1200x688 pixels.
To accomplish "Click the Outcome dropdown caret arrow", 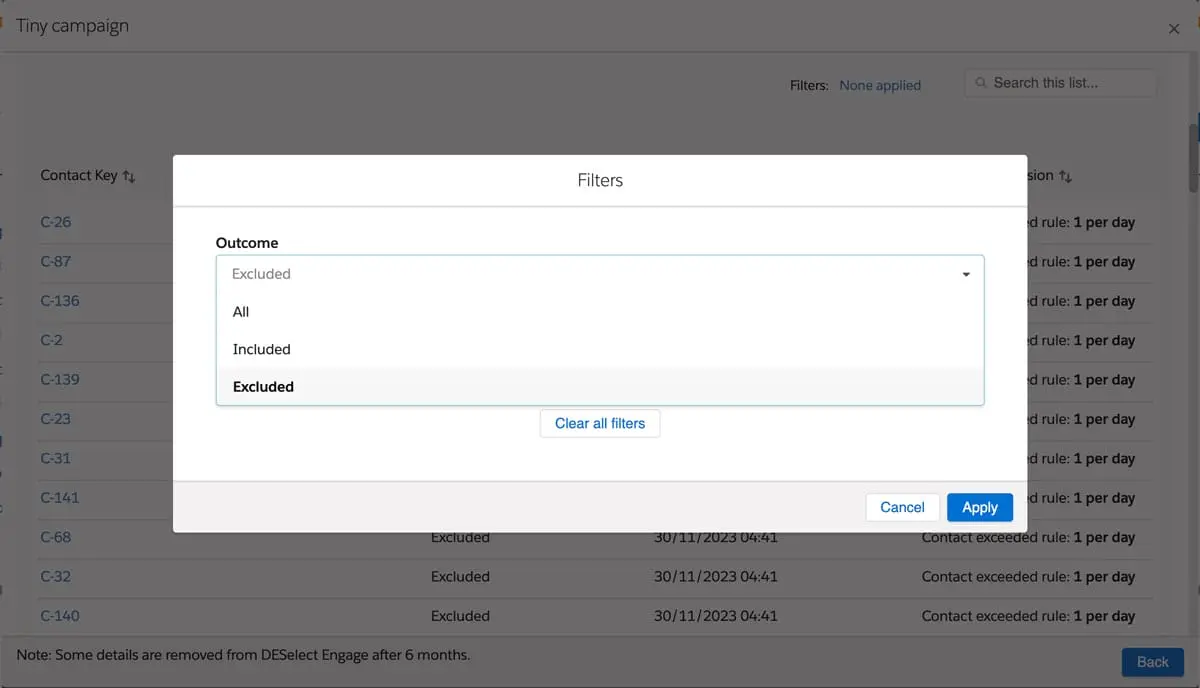I will pyautogui.click(x=966, y=274).
